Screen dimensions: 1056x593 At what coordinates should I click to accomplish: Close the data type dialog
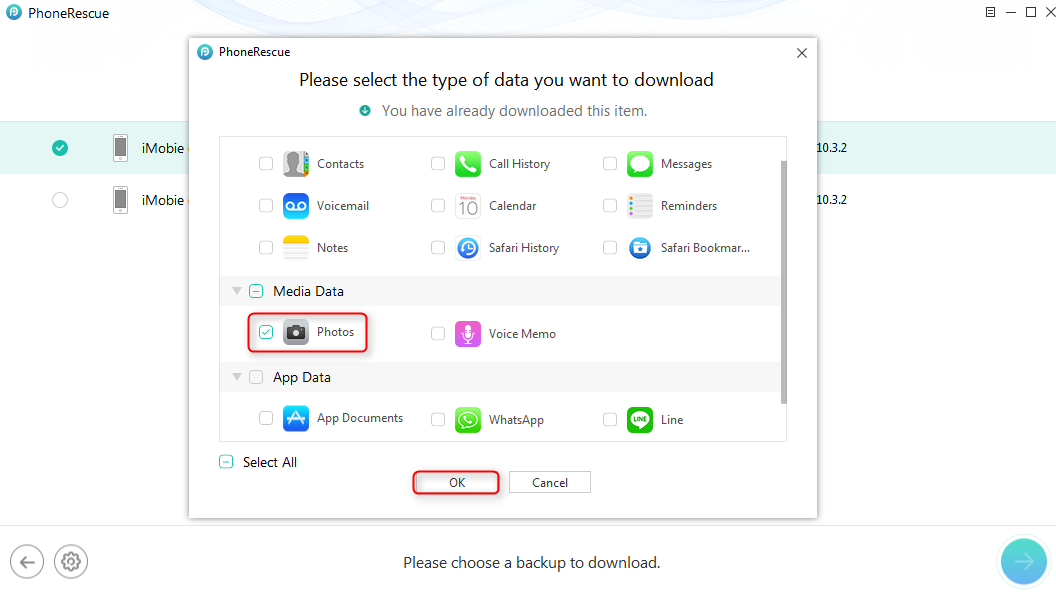coord(801,53)
